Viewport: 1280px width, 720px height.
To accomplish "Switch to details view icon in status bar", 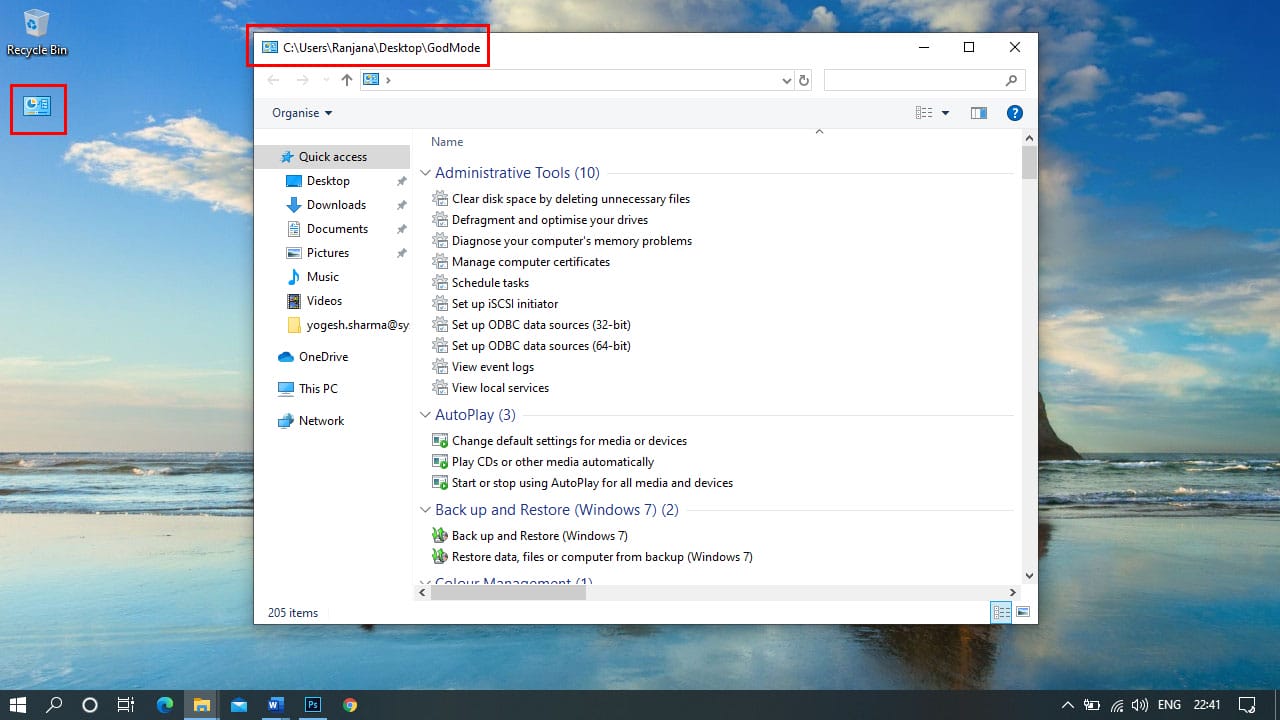I will tap(1001, 612).
